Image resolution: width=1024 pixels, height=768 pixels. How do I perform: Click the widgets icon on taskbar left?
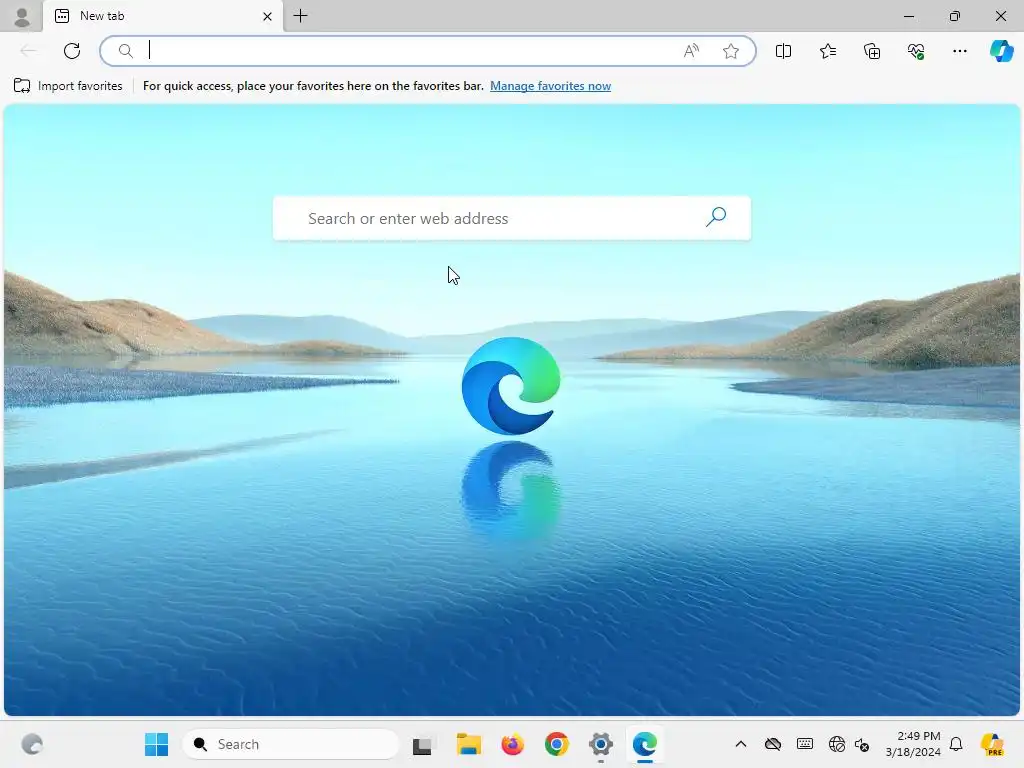(x=32, y=744)
